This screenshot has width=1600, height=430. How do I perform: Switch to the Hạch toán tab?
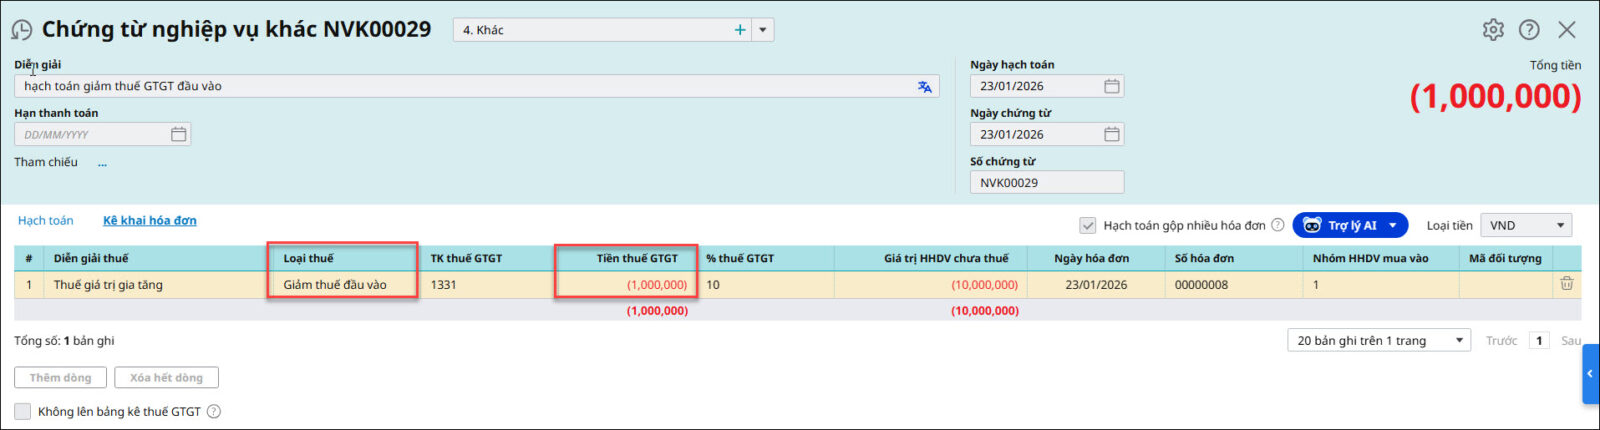(46, 221)
